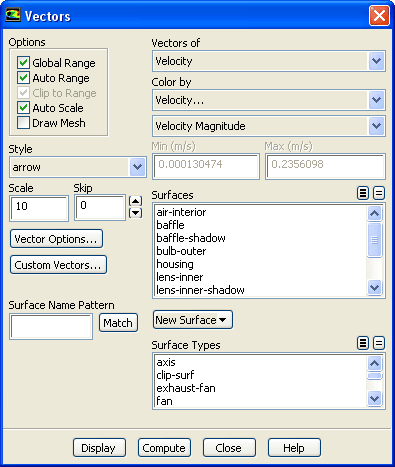This screenshot has width=395, height=467.
Task: Click the Fluent app icon in the title bar
Action: coord(13,15)
